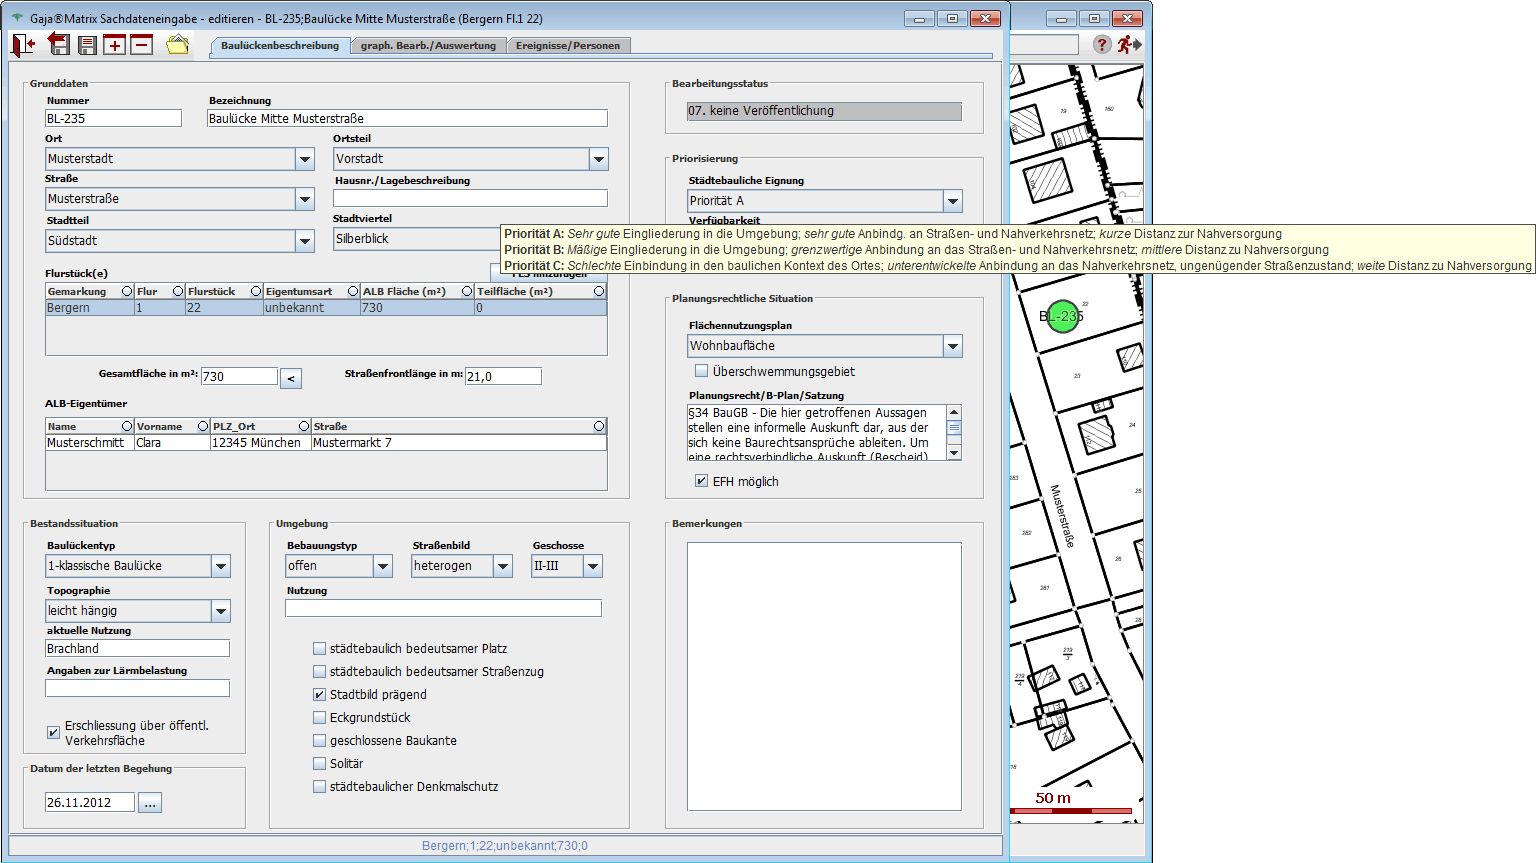Add new record with the plus icon
The width and height of the screenshot is (1536, 863).
coord(115,45)
